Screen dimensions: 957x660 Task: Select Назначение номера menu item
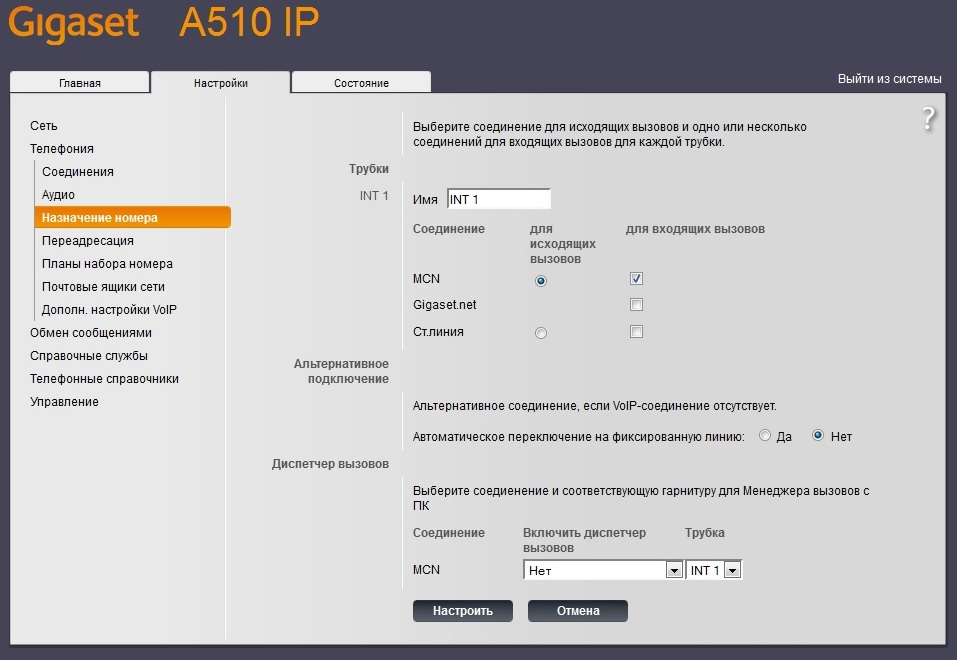(133, 217)
